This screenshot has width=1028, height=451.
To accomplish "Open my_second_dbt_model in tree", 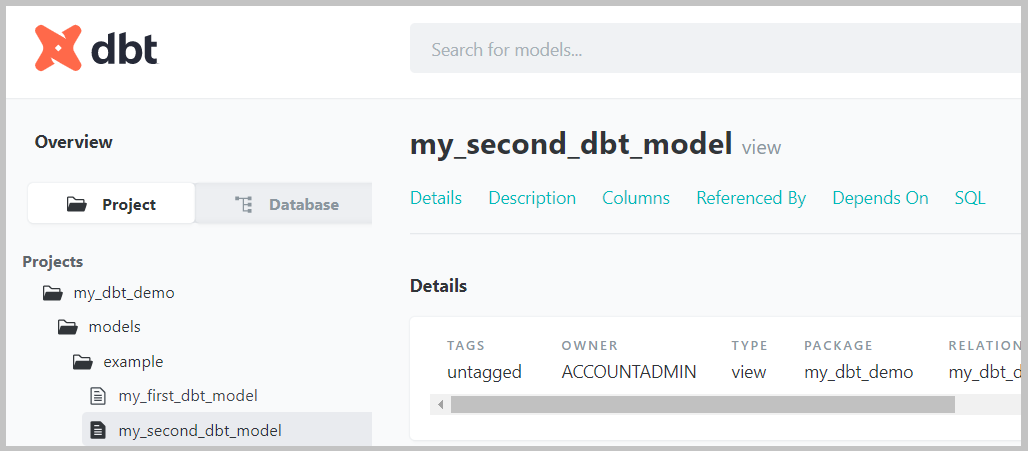I will point(200,431).
